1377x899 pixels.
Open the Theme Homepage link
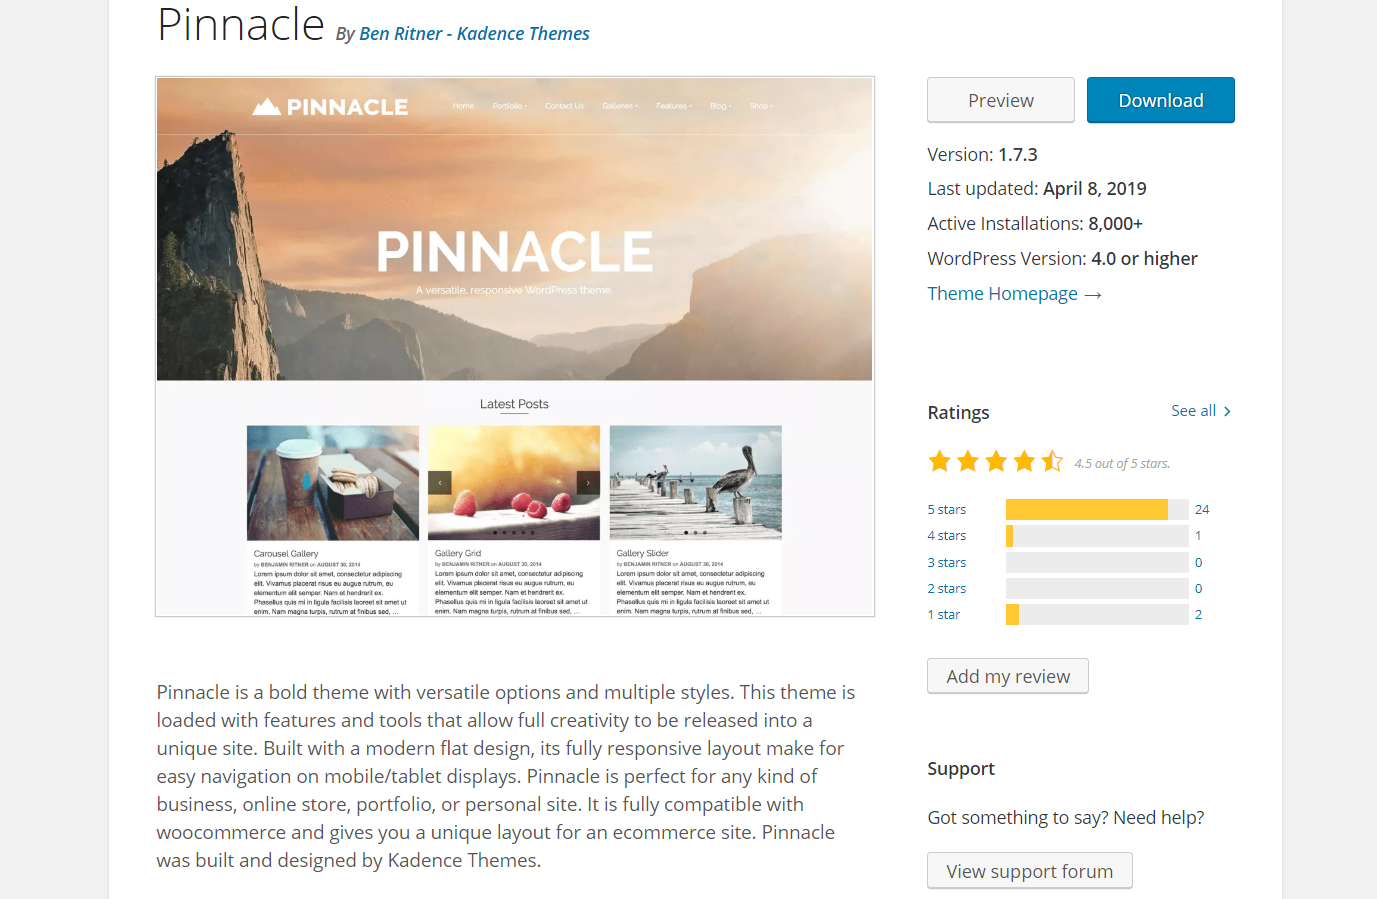[1002, 293]
